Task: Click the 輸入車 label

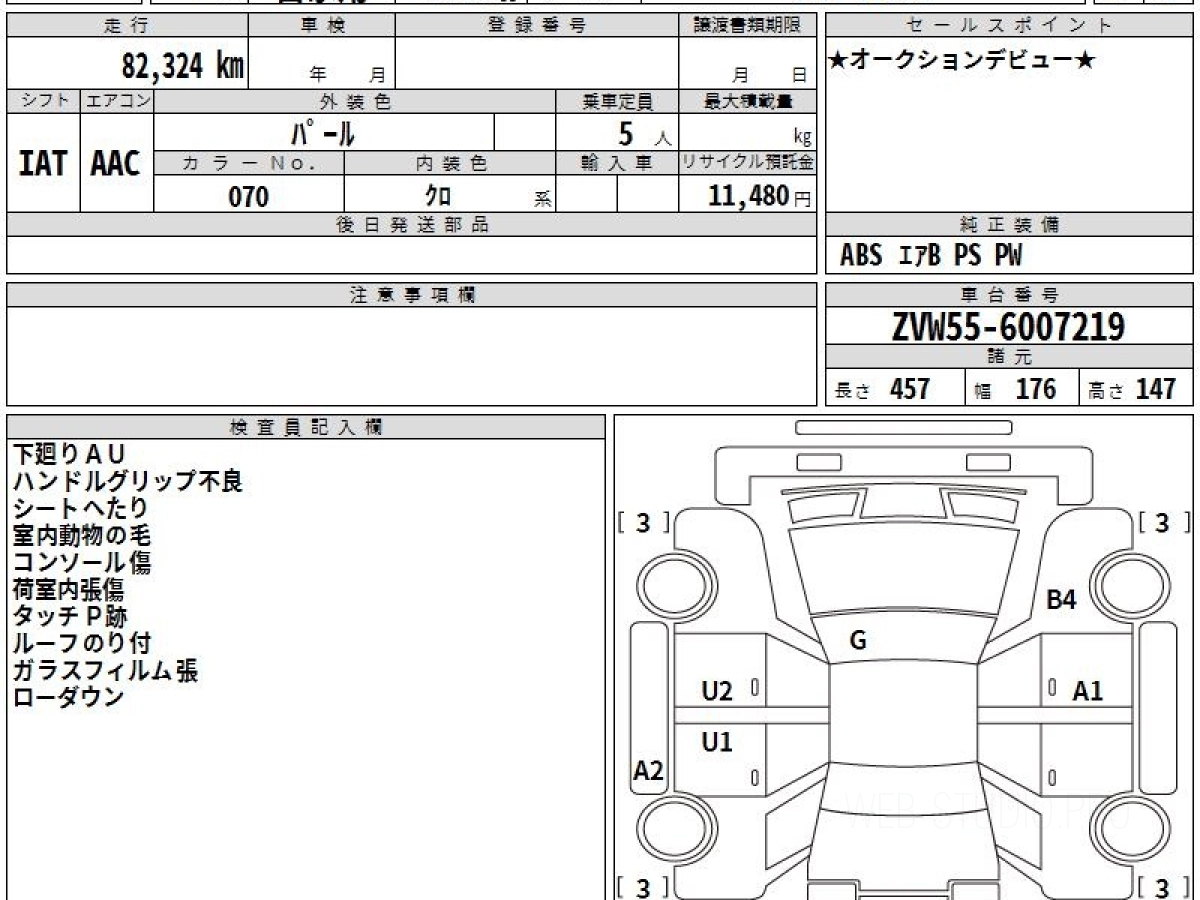Action: (x=617, y=164)
